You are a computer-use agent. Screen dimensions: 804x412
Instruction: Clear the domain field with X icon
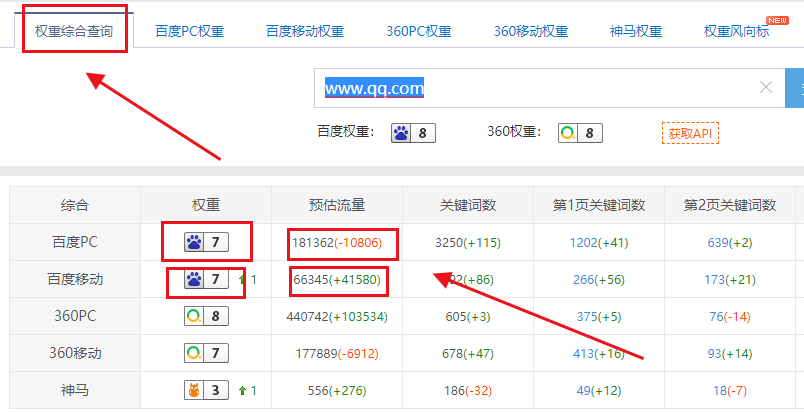pos(766,88)
